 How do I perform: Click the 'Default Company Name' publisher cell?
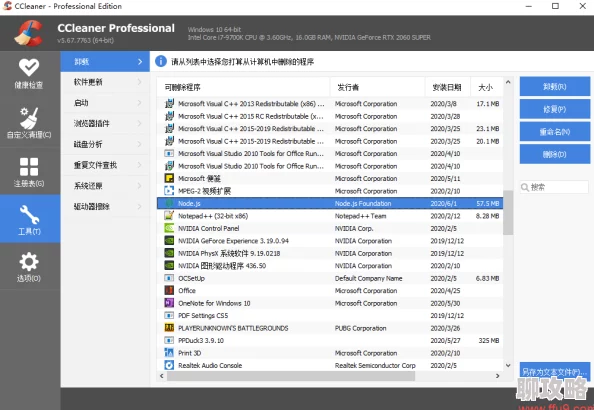[x=369, y=278]
